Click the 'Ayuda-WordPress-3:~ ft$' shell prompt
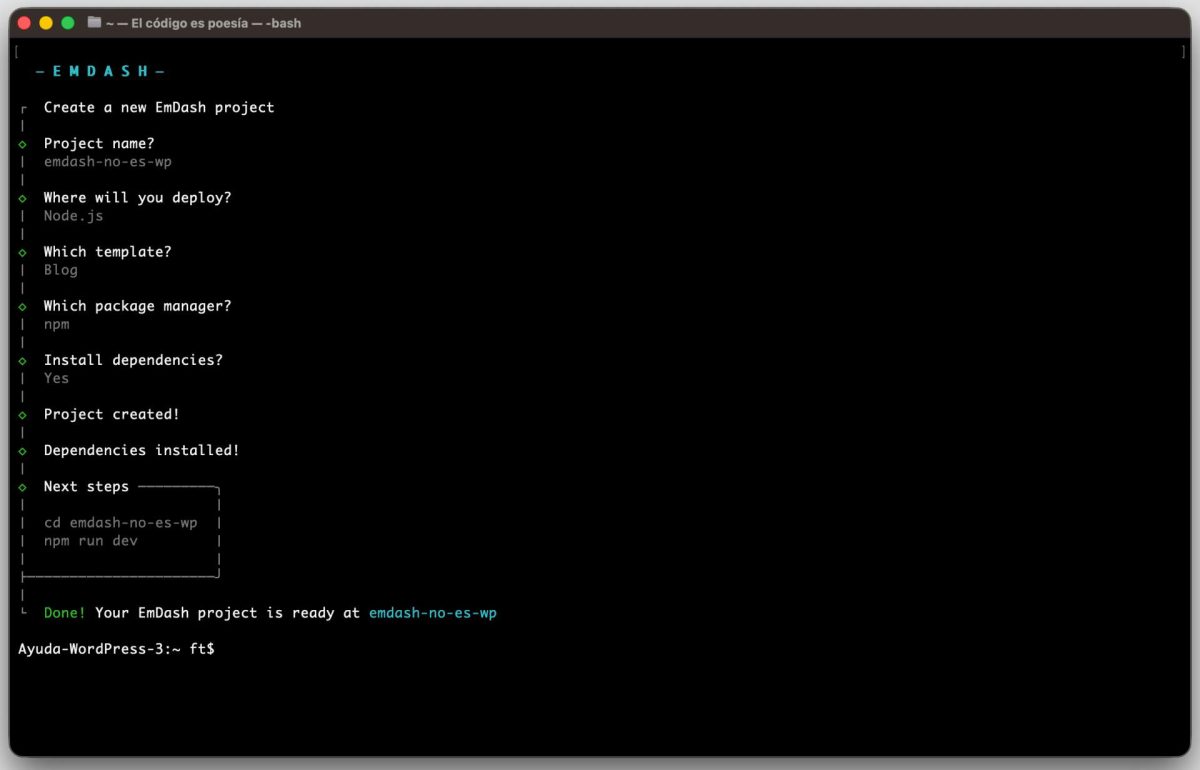Image resolution: width=1200 pixels, height=770 pixels. (x=116, y=649)
